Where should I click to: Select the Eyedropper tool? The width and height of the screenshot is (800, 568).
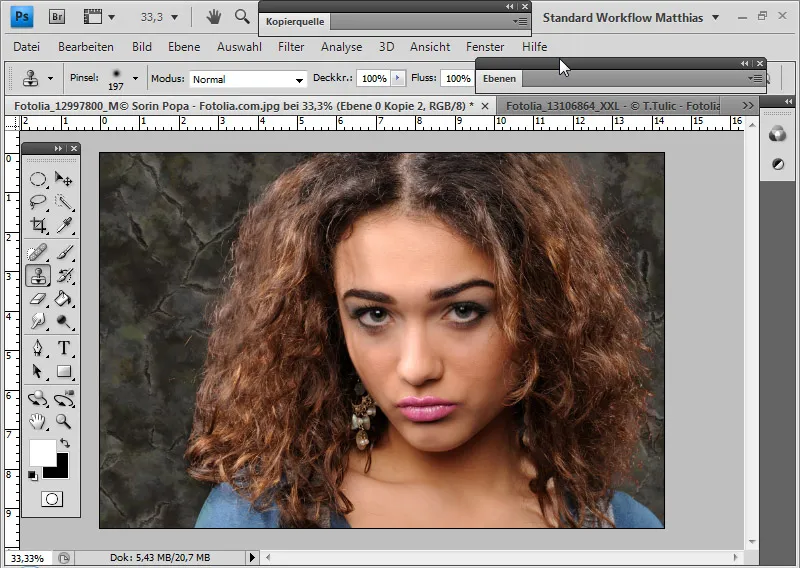pos(64,225)
